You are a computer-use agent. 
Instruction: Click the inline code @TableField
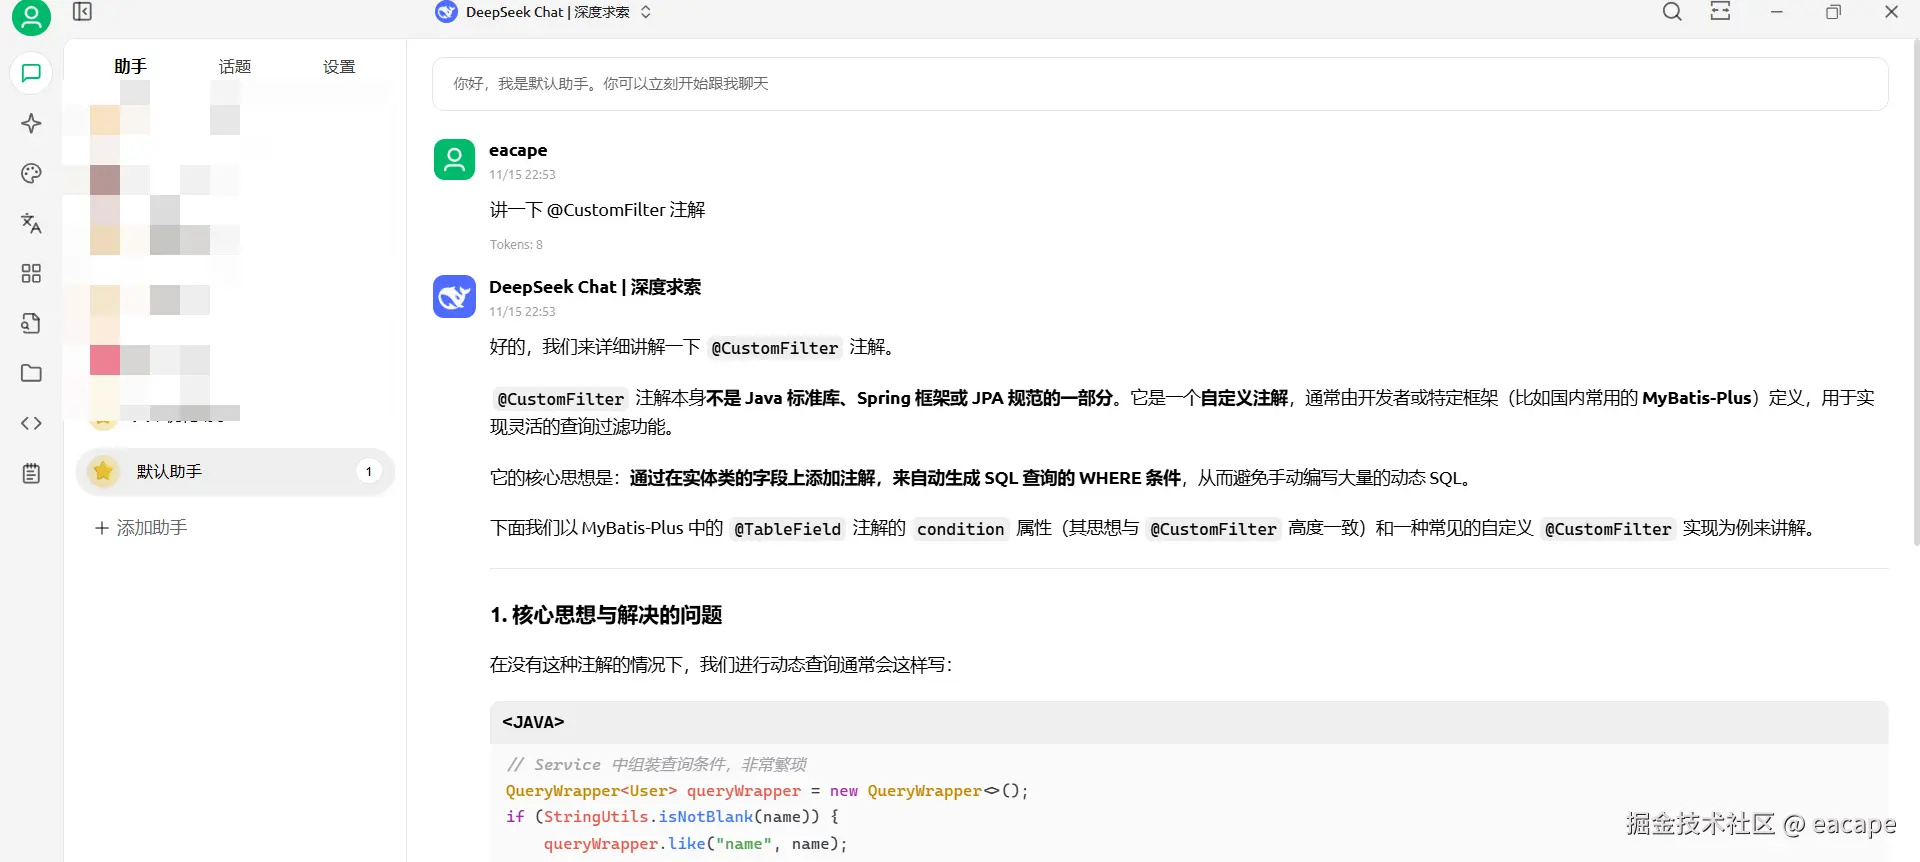[788, 529]
